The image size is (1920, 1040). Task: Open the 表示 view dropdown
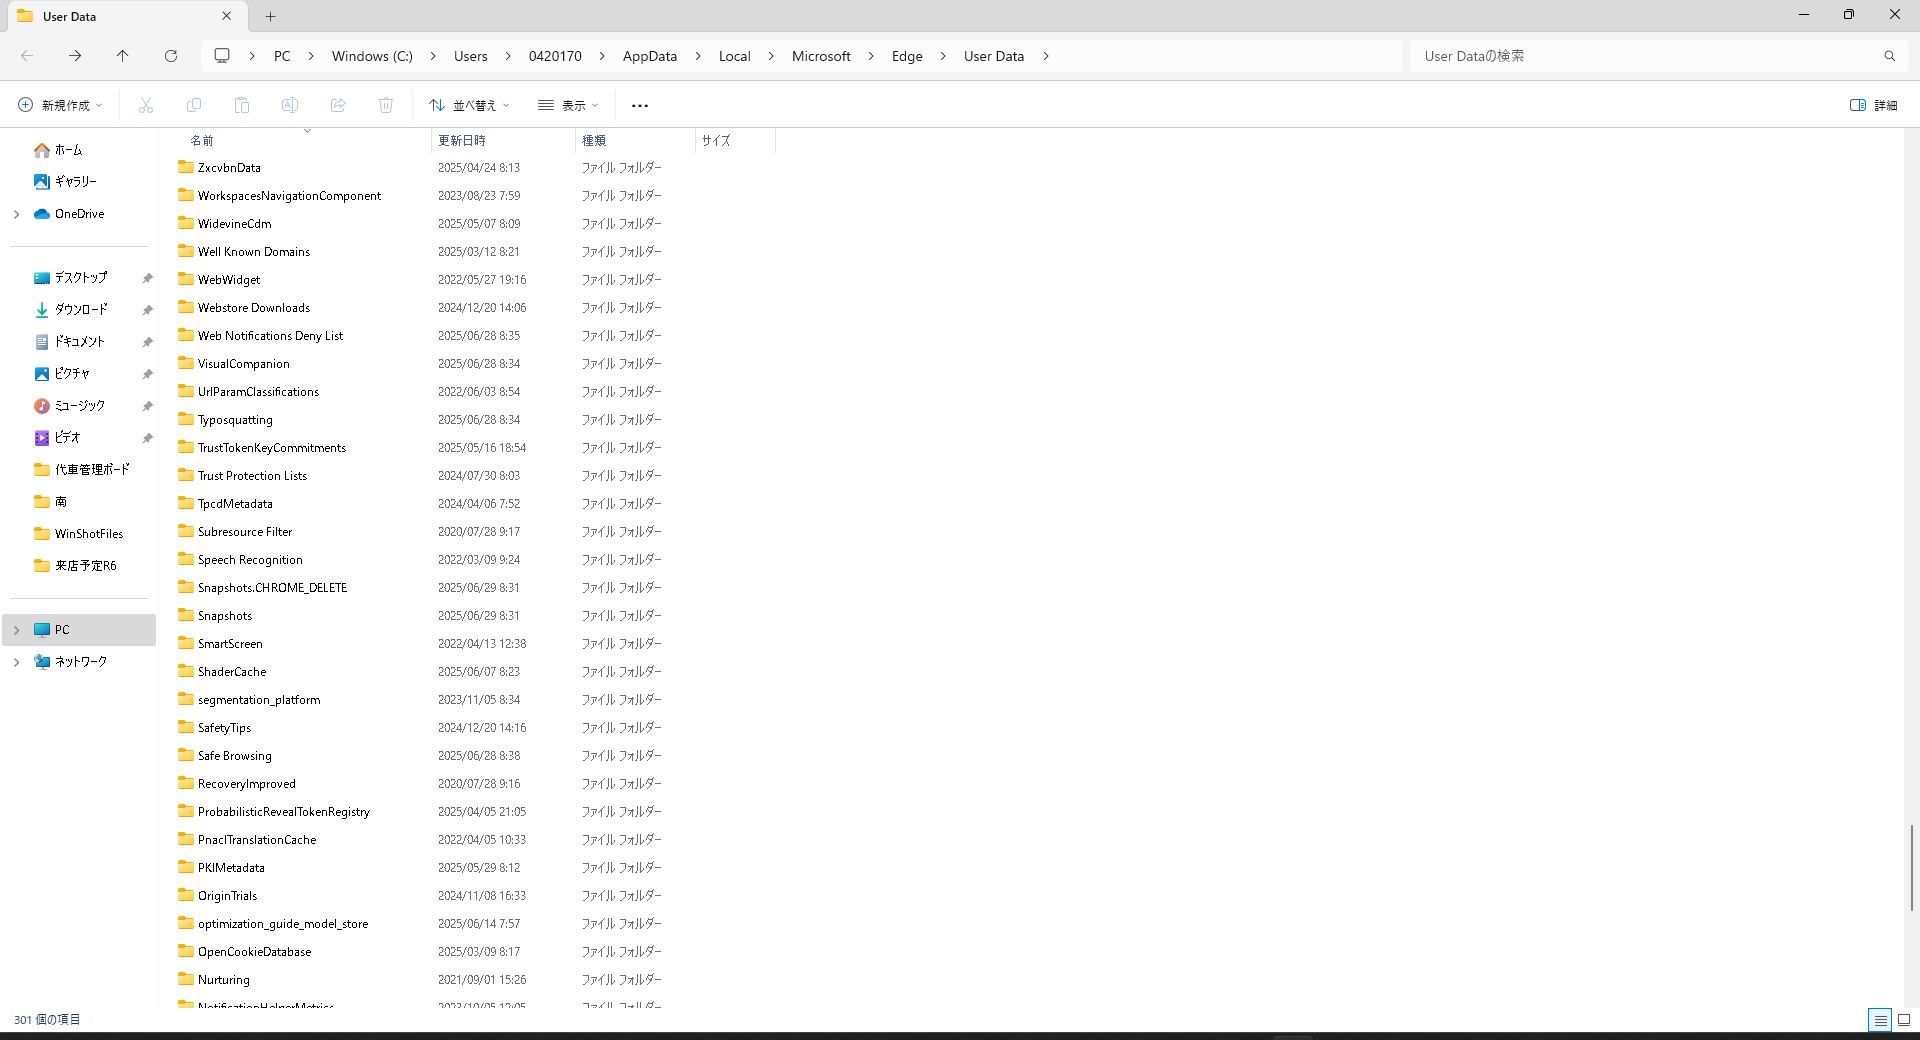[x=568, y=105]
